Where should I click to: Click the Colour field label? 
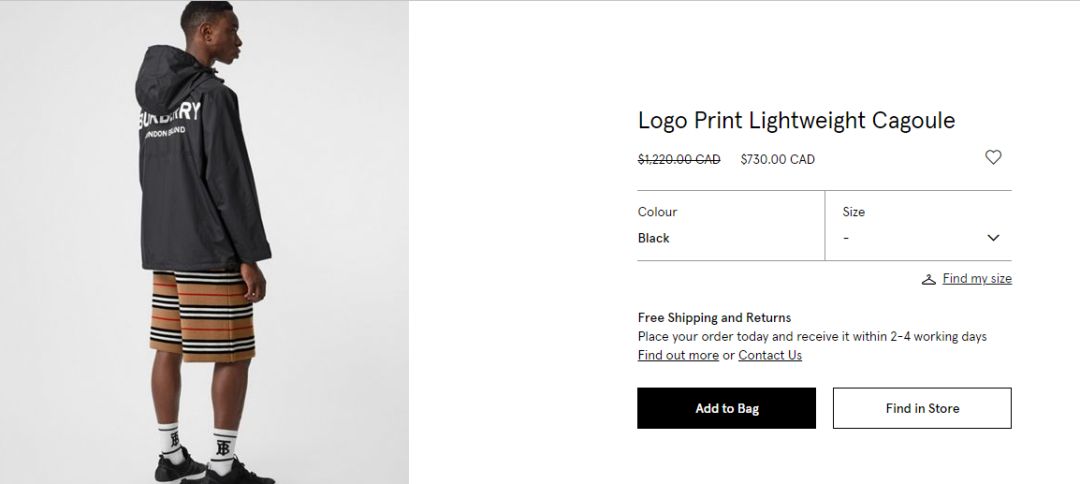tap(657, 212)
